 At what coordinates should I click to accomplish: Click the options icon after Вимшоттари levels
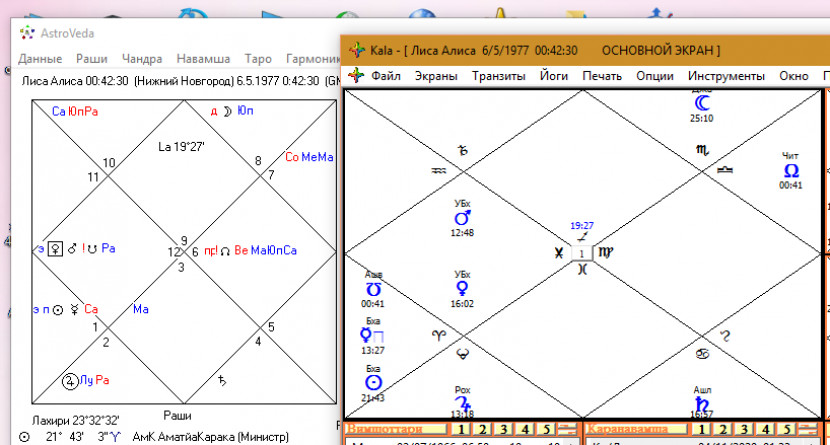click(567, 429)
